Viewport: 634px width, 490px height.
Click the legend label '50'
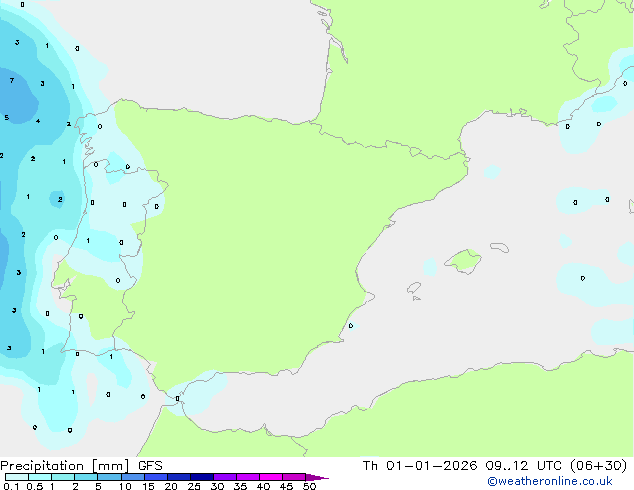309,486
